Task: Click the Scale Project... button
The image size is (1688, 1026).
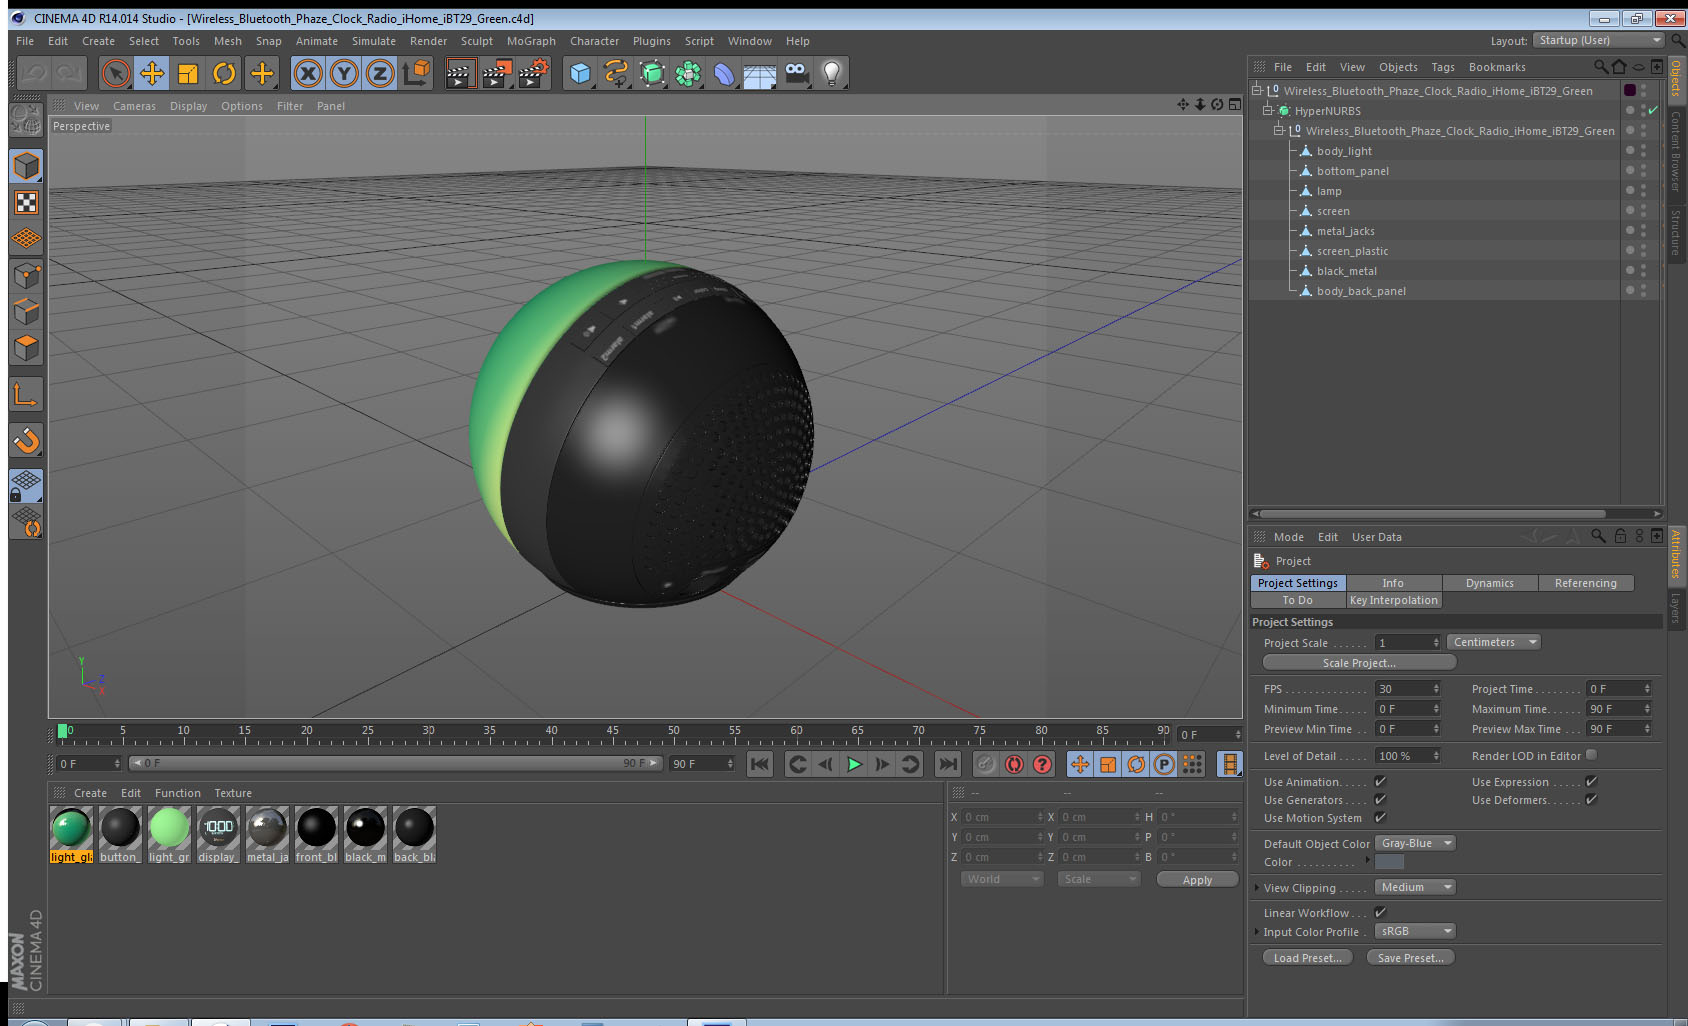Action: [x=1359, y=663]
